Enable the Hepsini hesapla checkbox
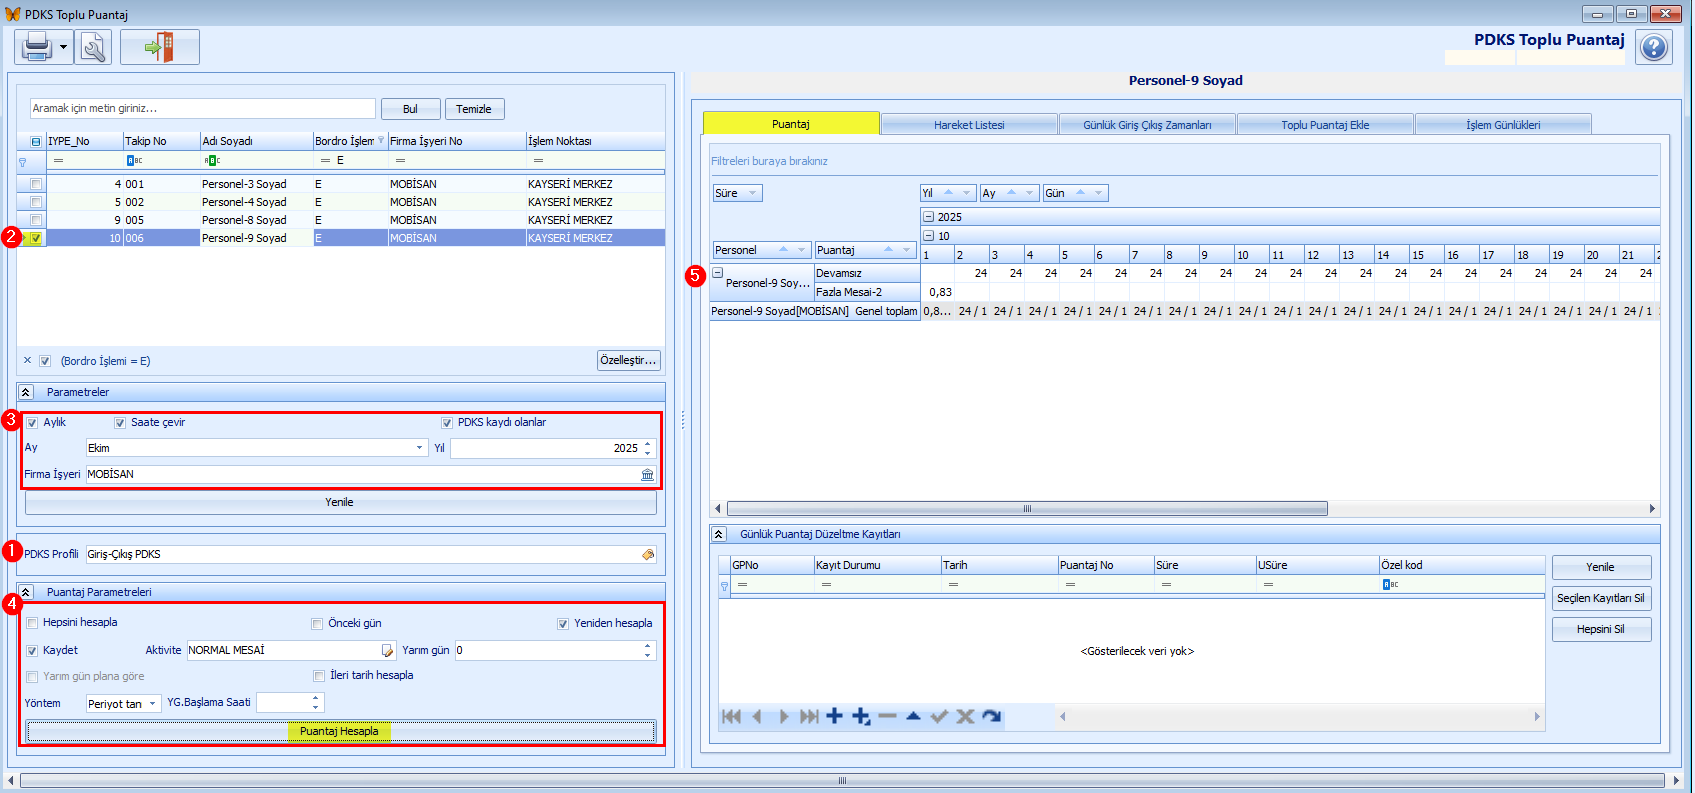This screenshot has height=793, width=1695. (32, 623)
